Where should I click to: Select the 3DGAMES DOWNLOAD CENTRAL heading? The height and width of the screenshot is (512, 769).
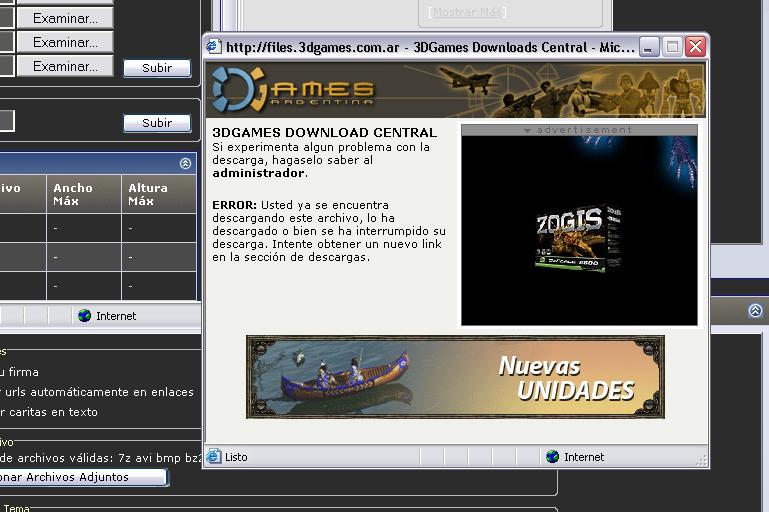[x=324, y=133]
